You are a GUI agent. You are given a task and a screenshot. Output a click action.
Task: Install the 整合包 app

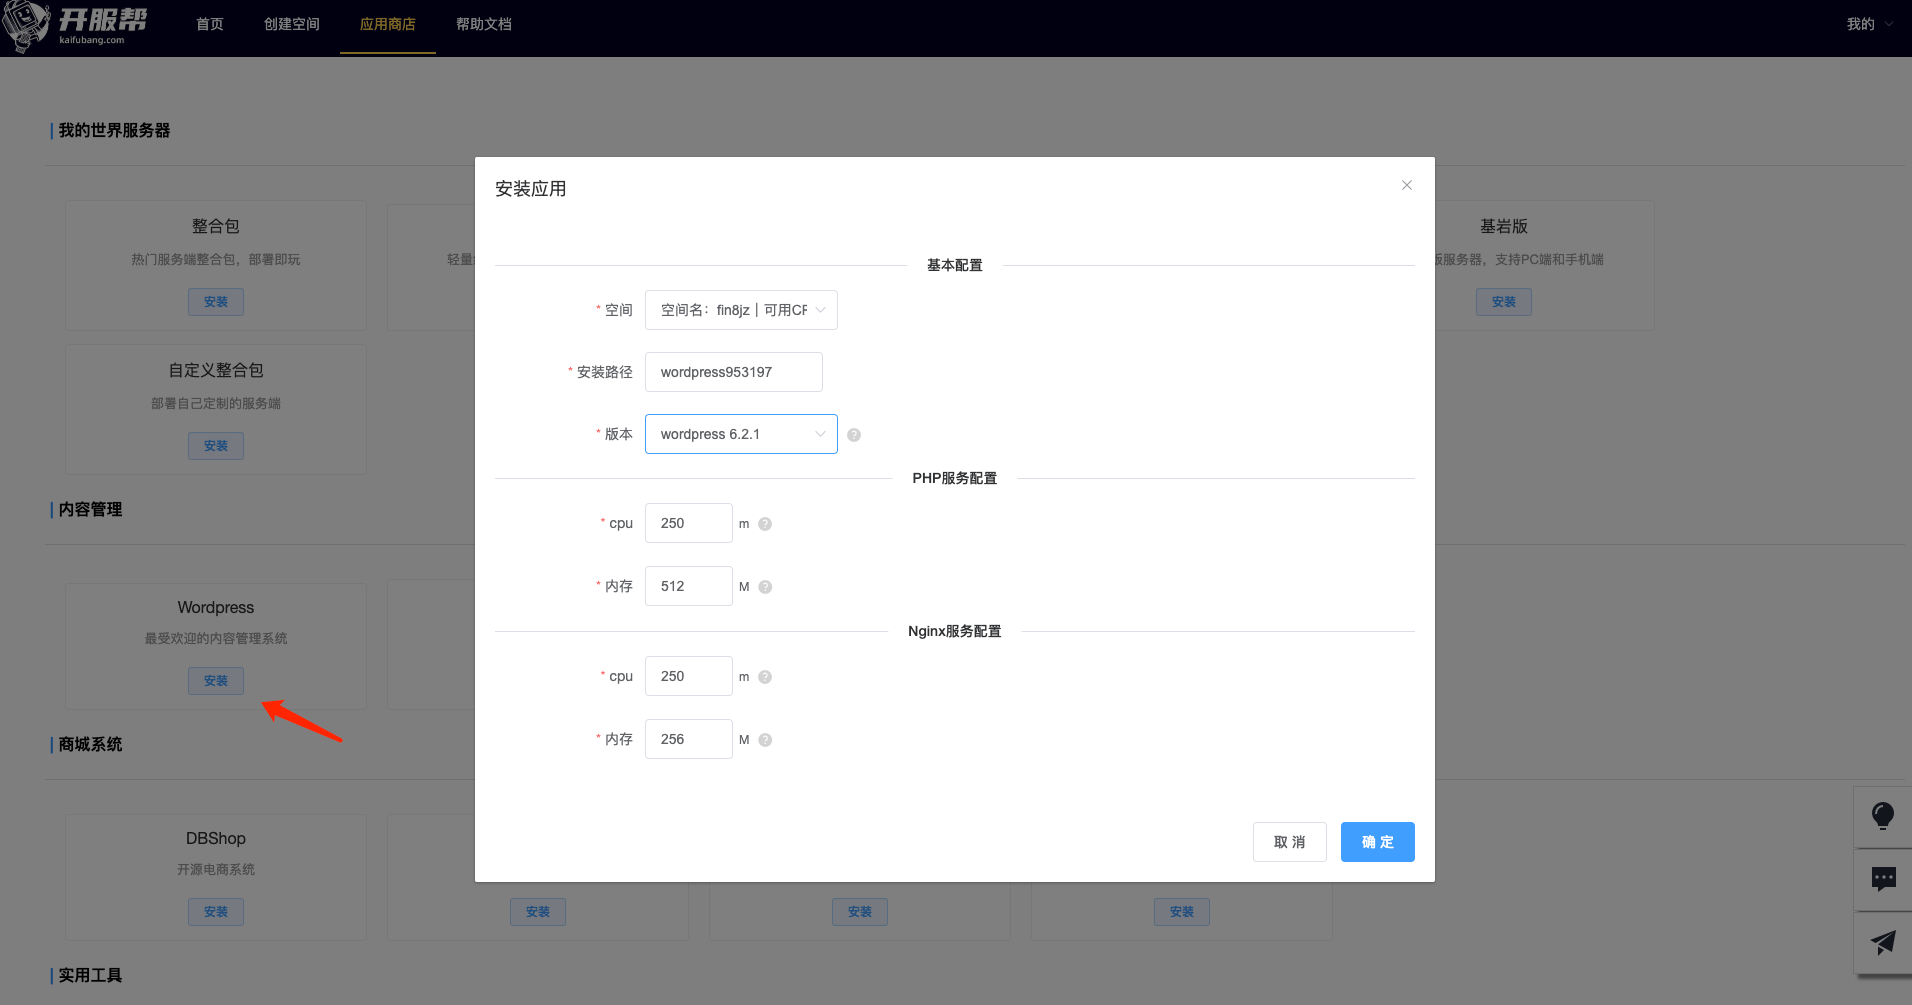[216, 302]
